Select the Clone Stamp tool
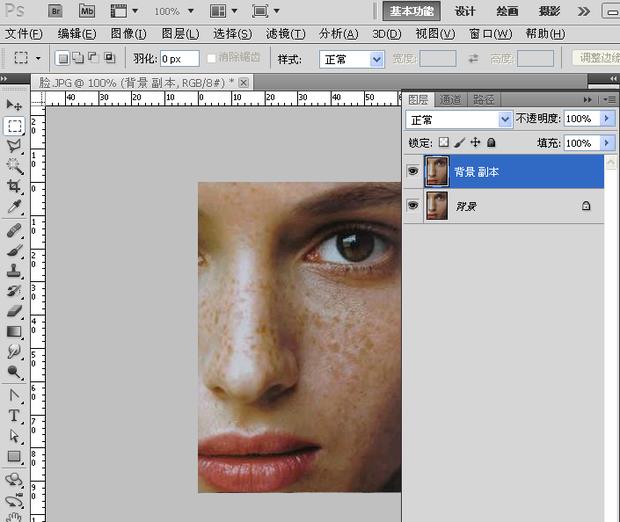Screen dimensions: 620x522 point(14,270)
